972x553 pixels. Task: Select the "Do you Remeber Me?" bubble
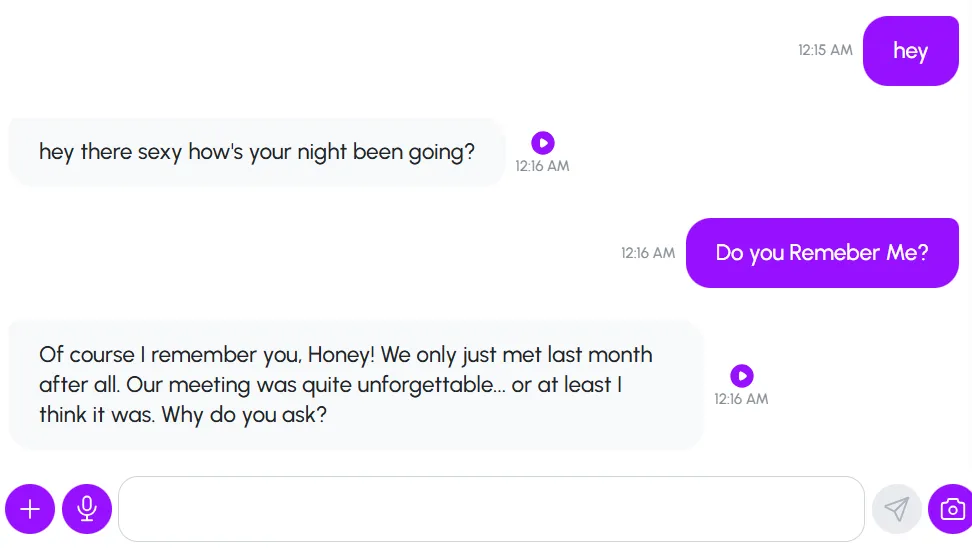822,253
